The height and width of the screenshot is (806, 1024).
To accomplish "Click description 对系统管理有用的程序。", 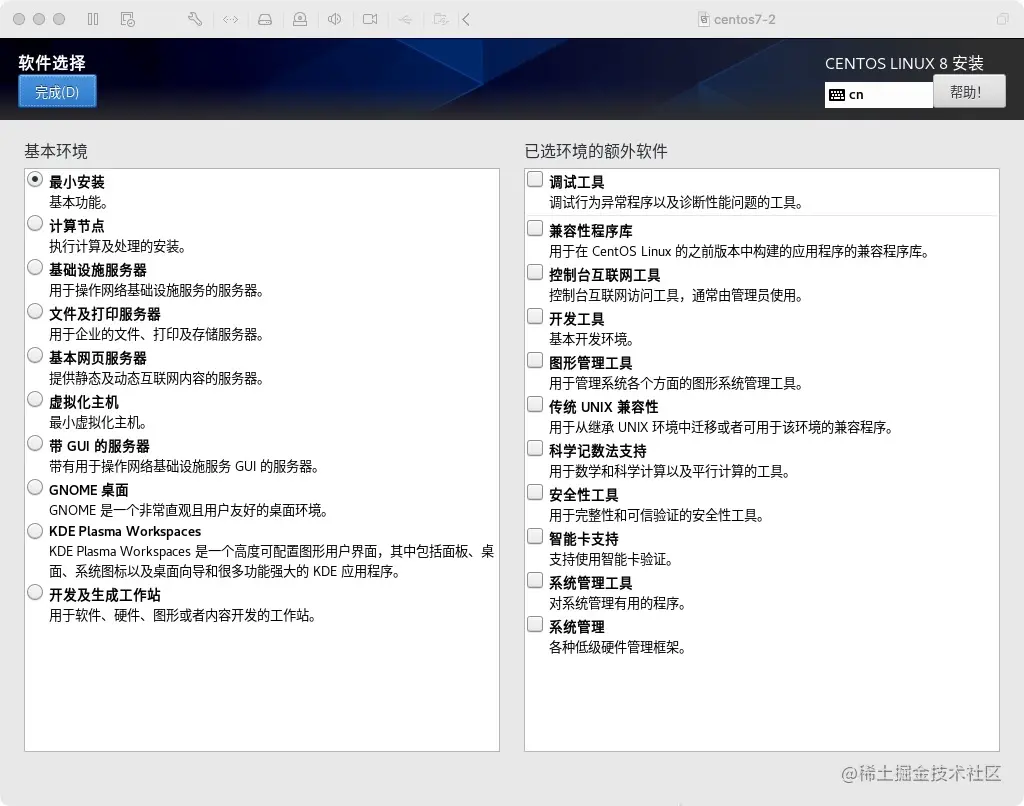I will pos(617,603).
